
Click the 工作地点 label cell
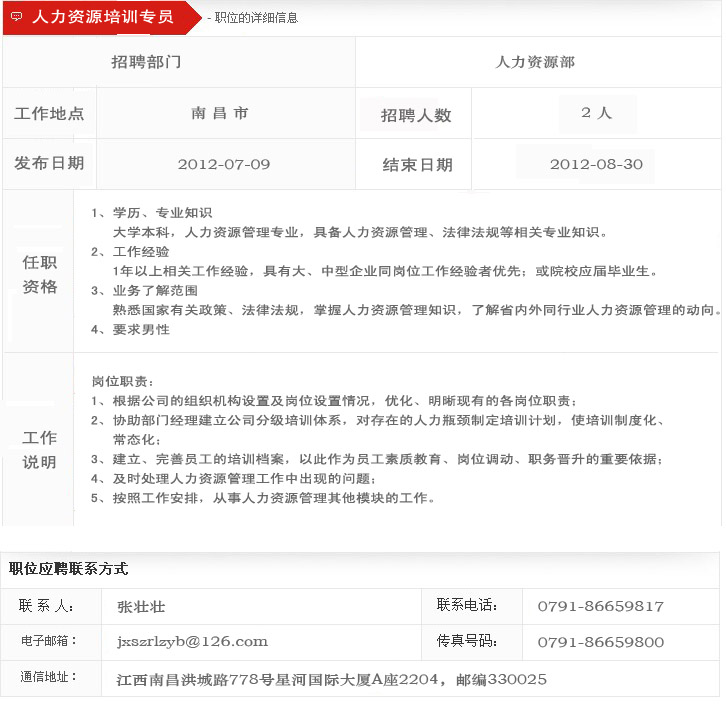click(x=49, y=114)
